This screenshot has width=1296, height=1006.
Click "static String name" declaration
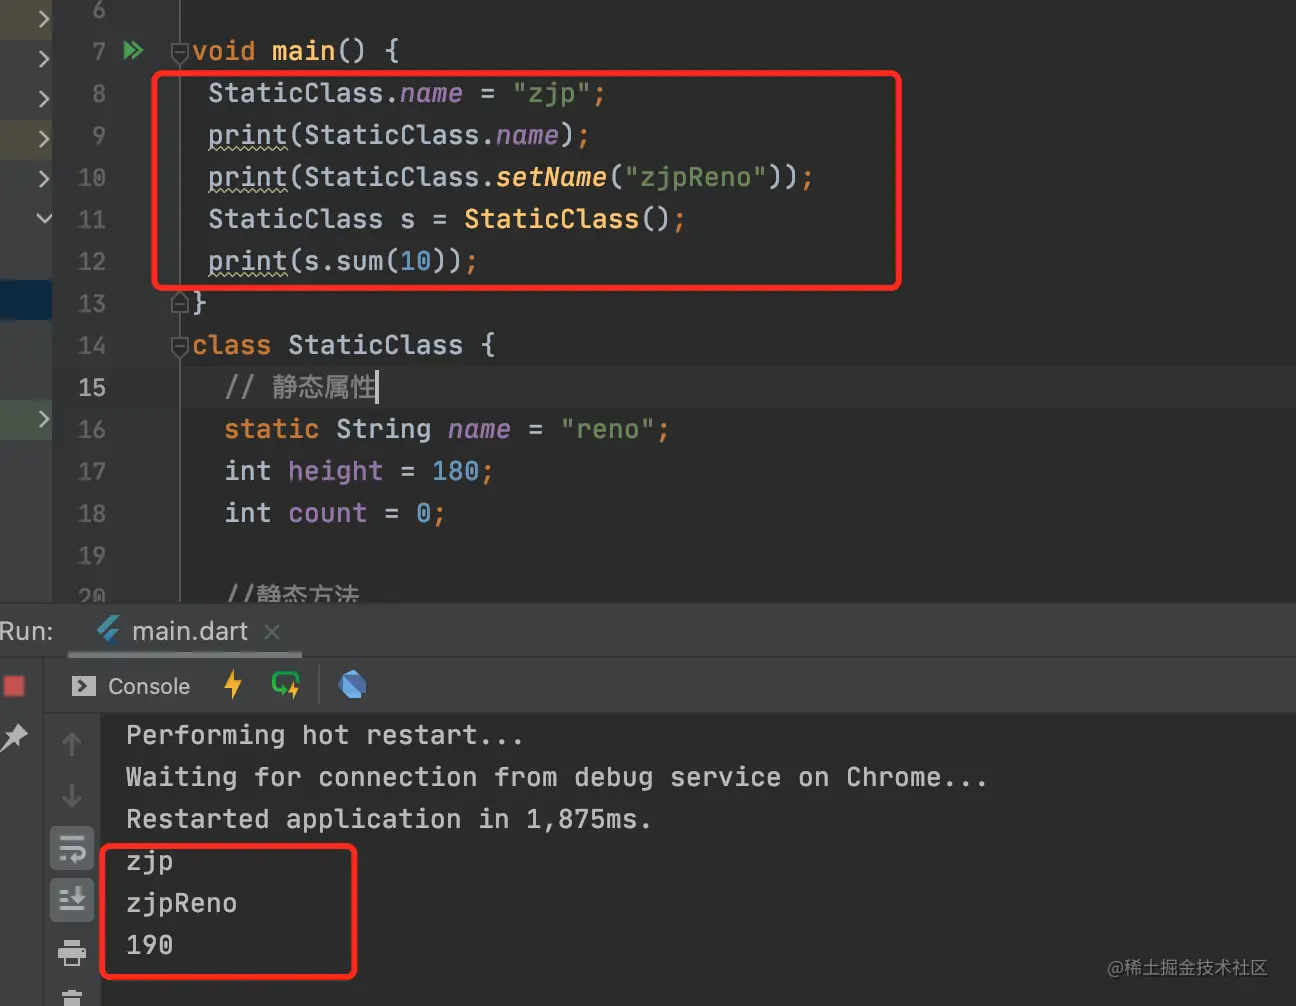[446, 429]
